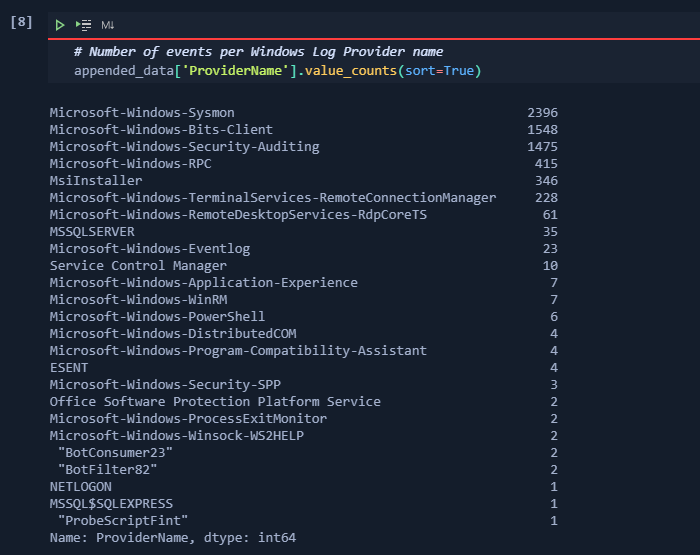Click the count value 10

pos(550,265)
